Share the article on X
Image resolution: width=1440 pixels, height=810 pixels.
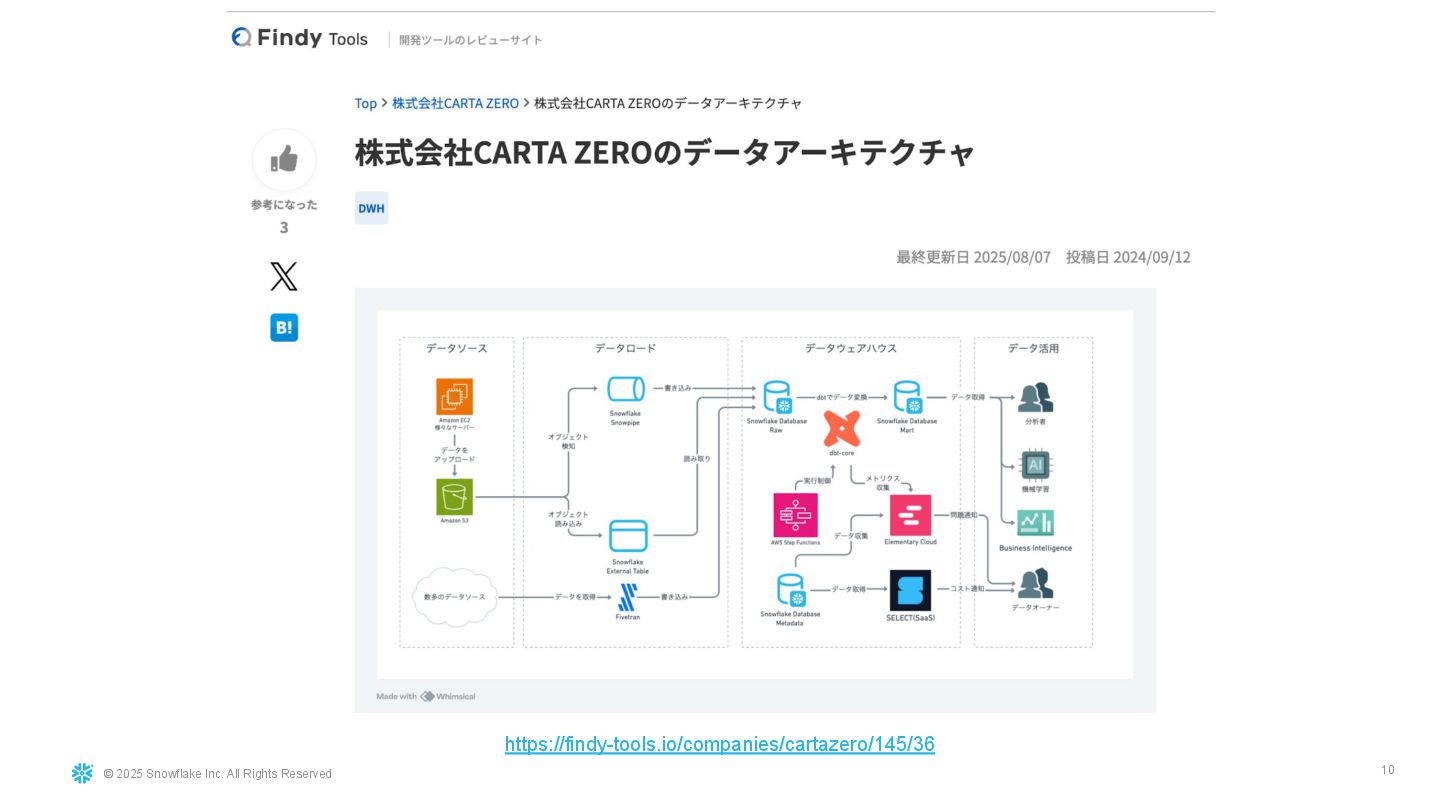click(284, 277)
